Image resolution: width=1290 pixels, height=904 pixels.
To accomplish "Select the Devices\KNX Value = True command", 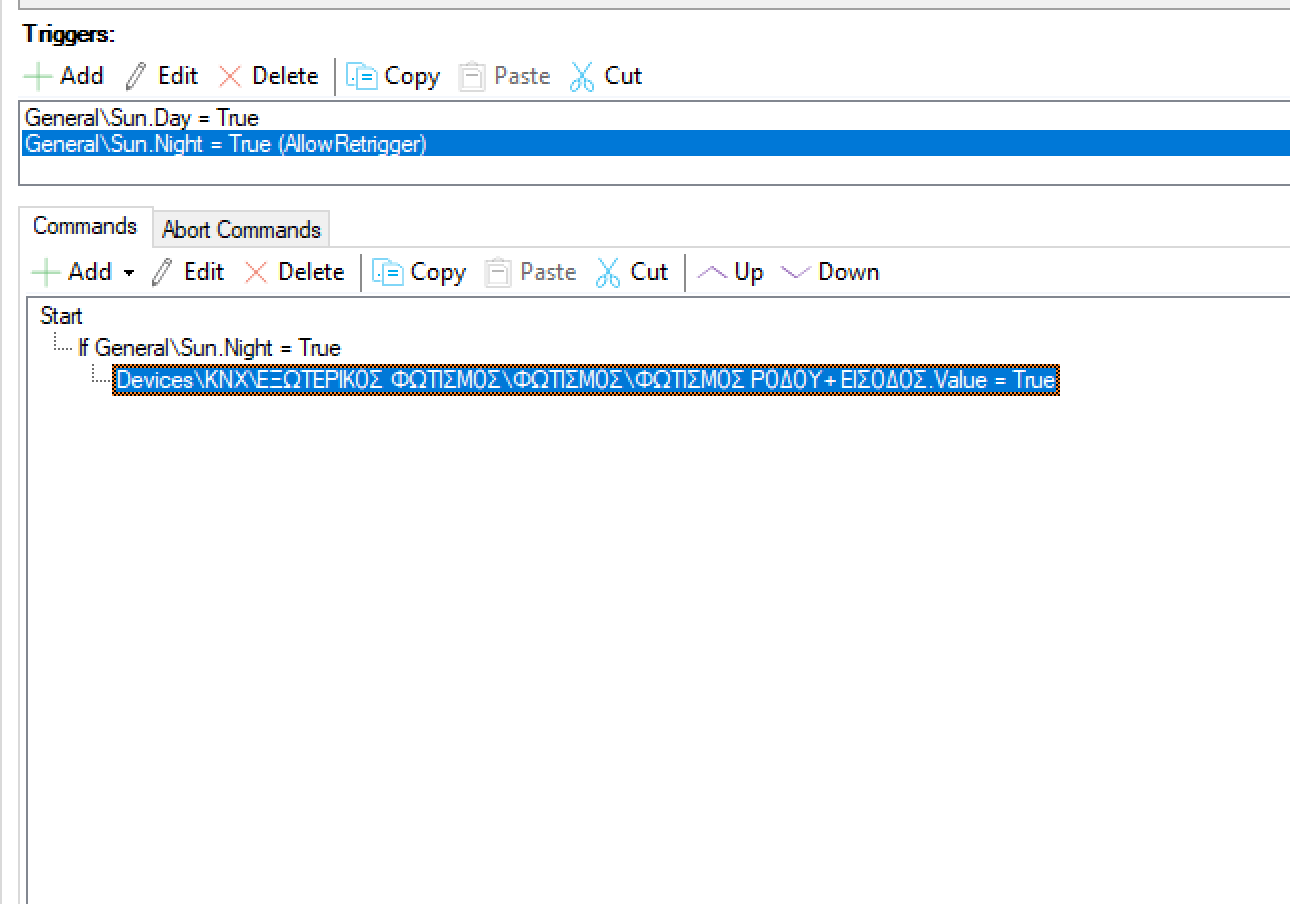I will coord(585,380).
